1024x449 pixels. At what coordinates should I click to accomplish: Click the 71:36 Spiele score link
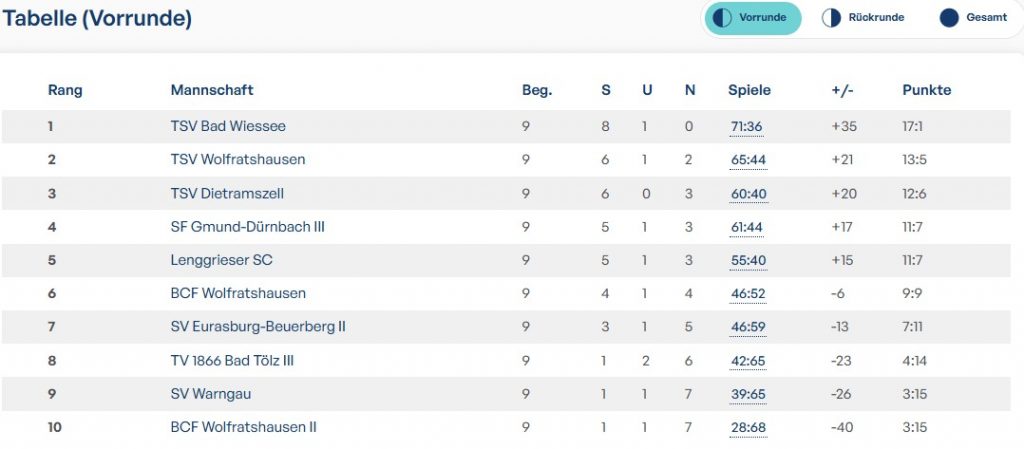click(x=746, y=126)
